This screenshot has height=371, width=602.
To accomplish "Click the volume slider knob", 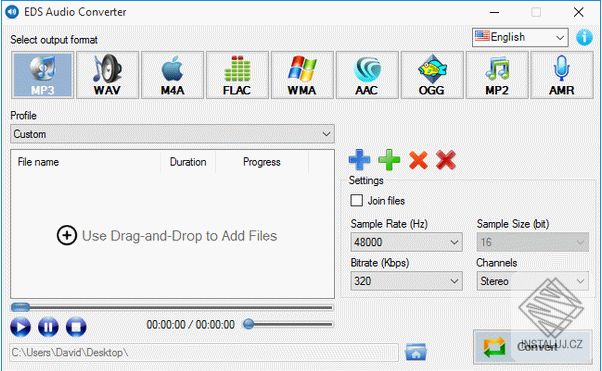I will pos(249,324).
